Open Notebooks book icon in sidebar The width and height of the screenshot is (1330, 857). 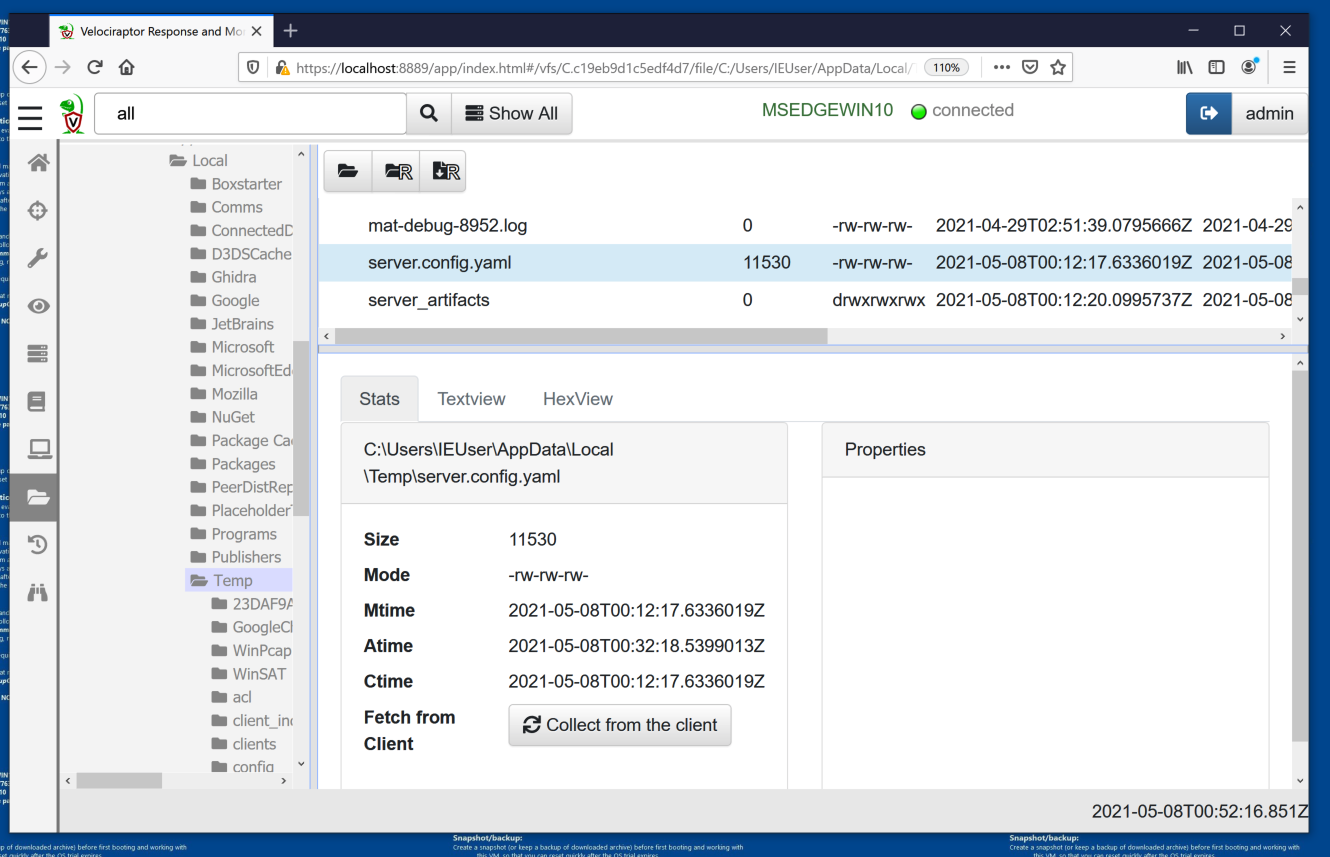click(x=38, y=402)
